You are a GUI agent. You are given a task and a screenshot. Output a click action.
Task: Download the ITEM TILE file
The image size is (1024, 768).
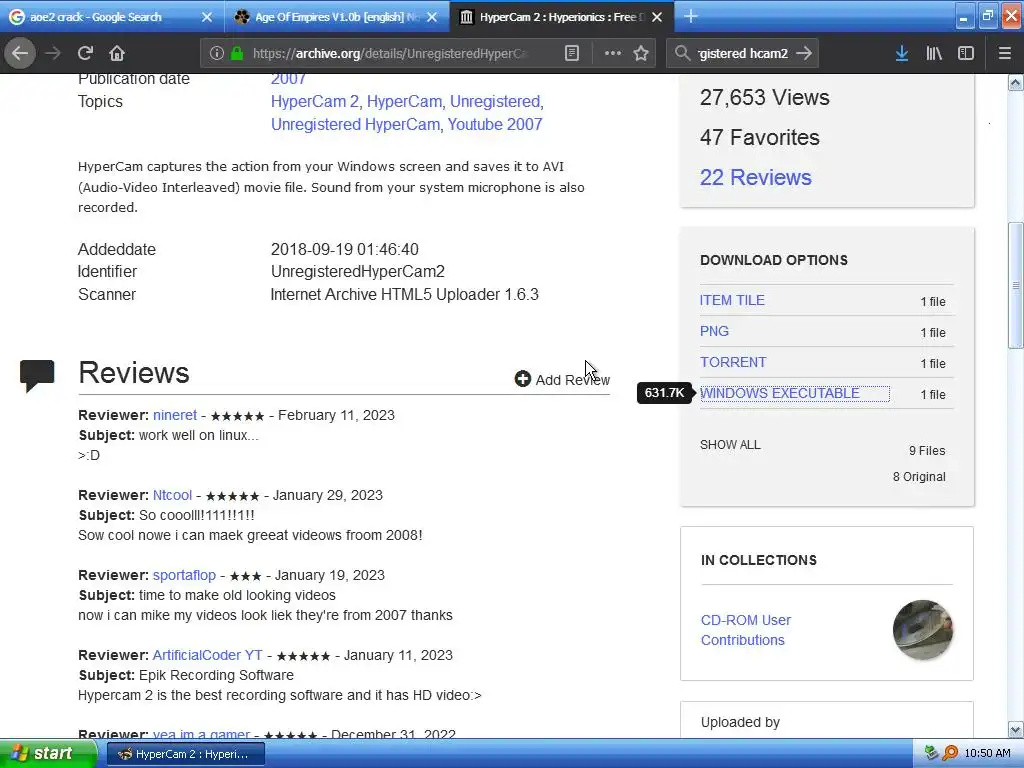coord(732,300)
